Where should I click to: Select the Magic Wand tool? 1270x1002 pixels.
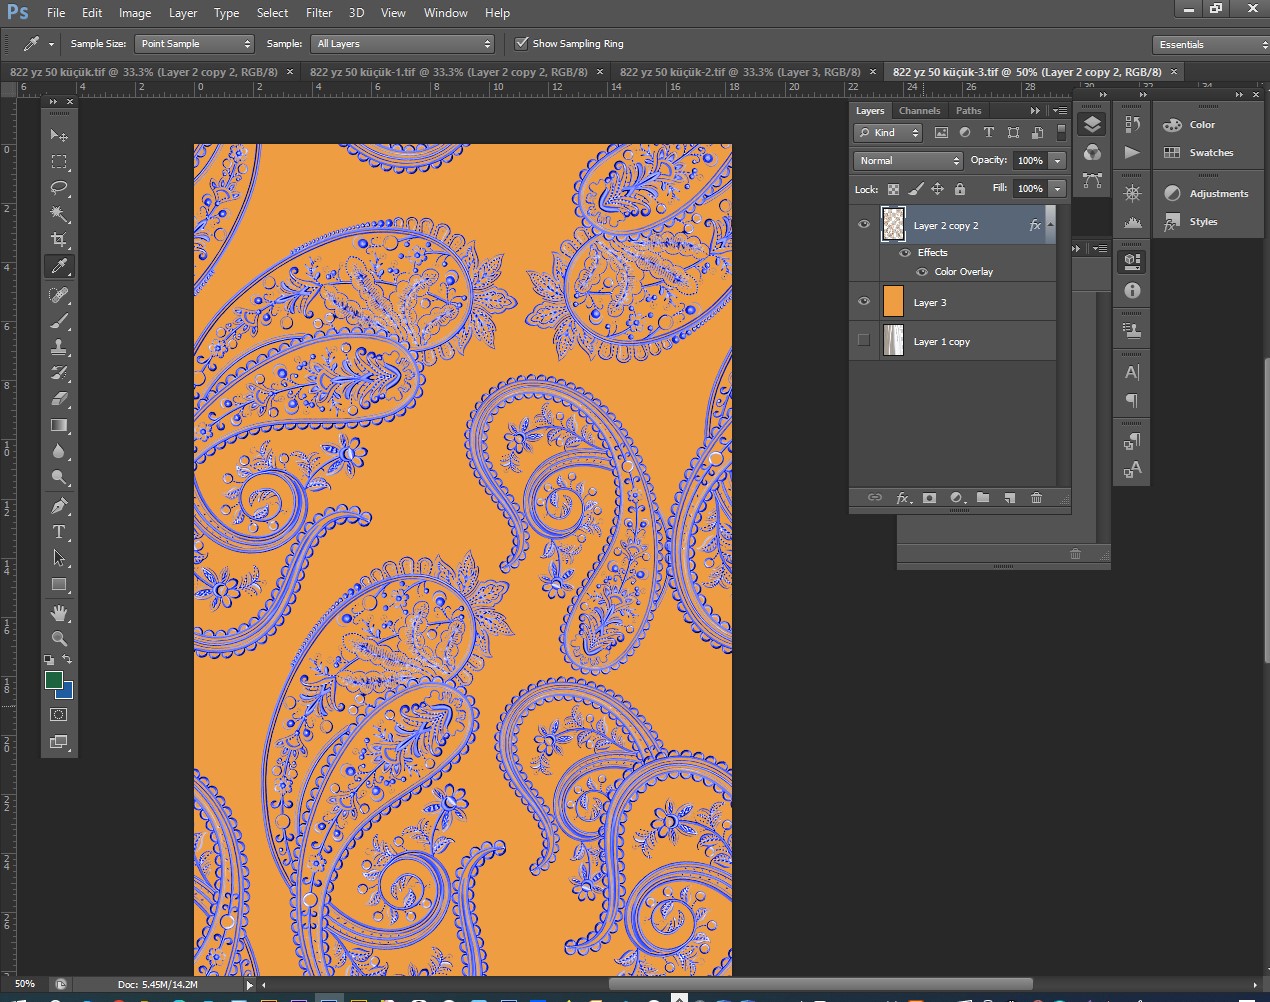59,214
